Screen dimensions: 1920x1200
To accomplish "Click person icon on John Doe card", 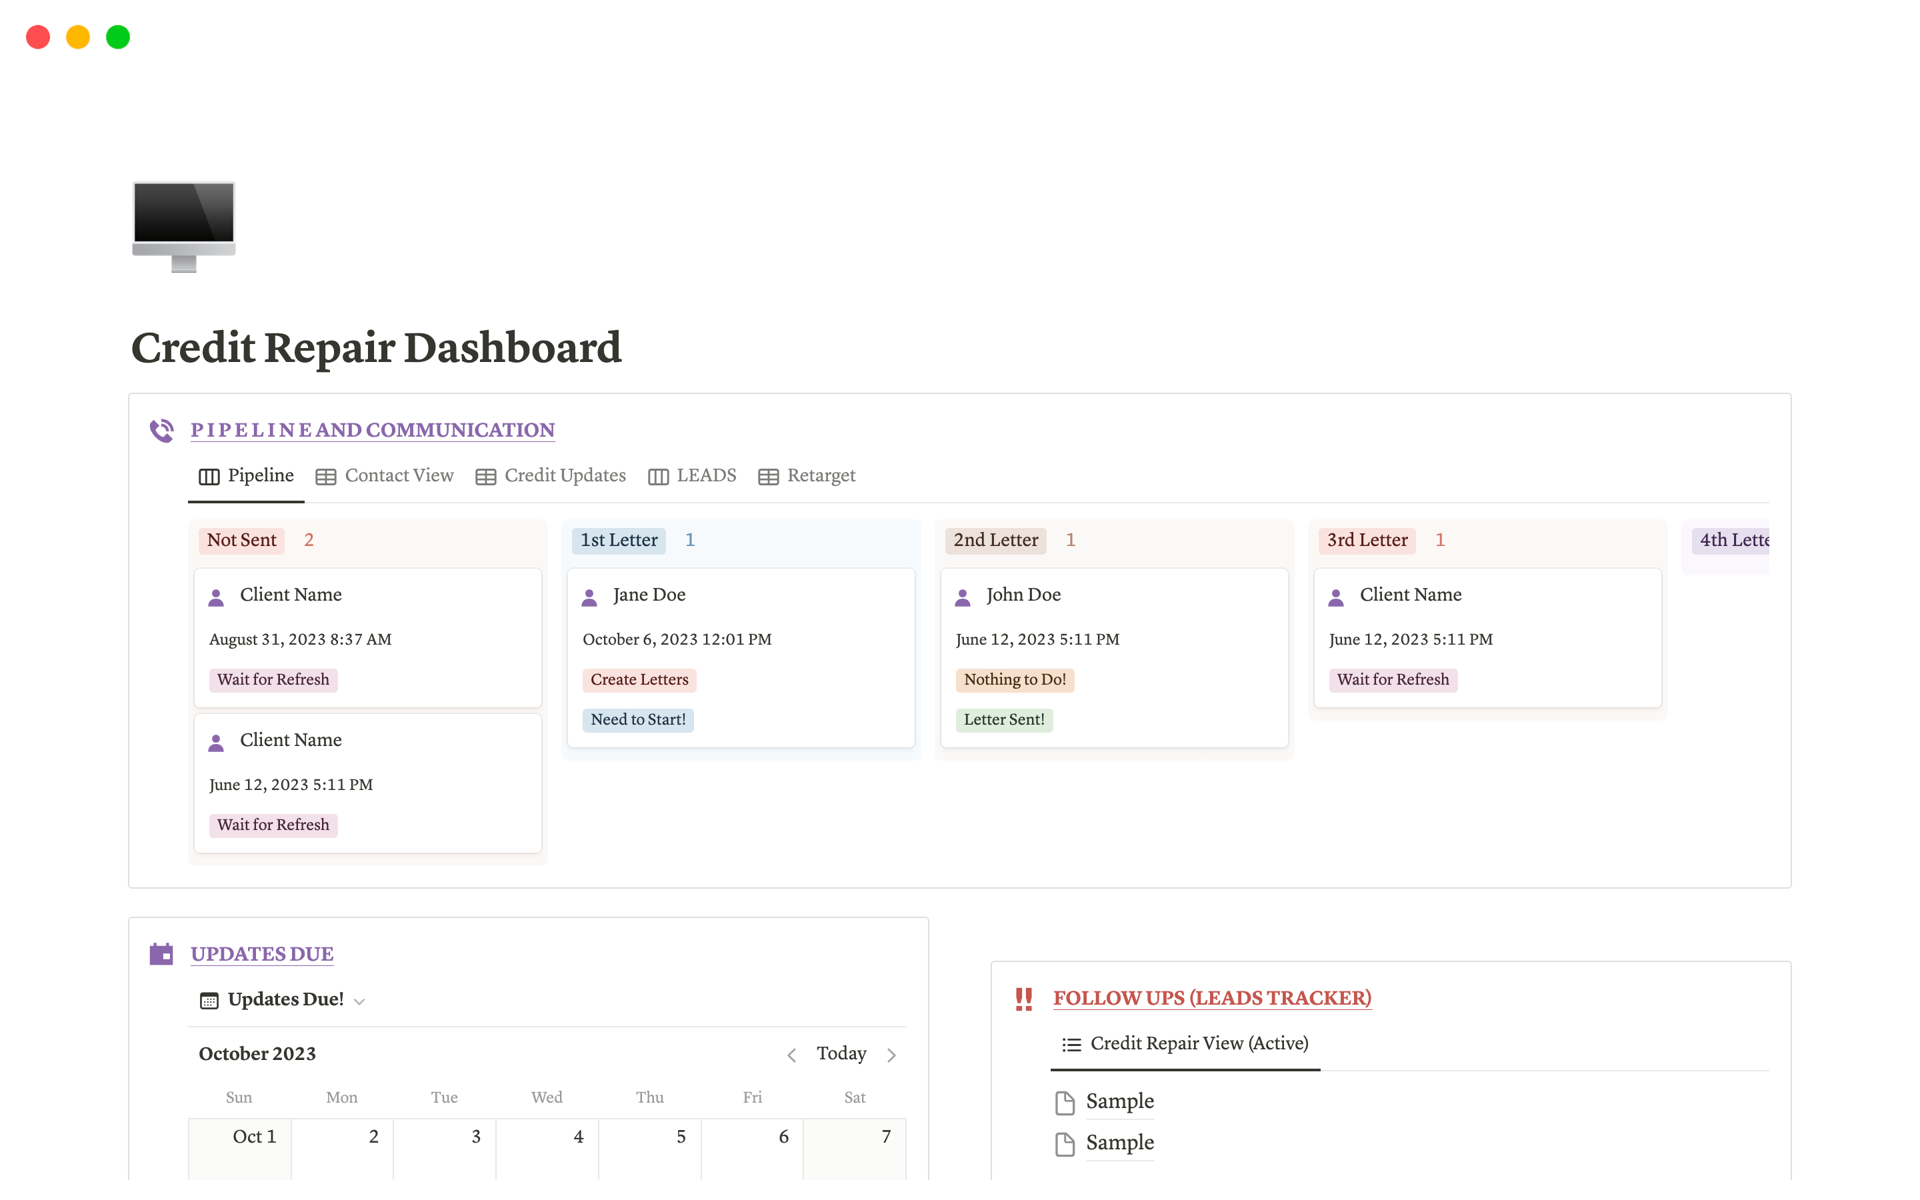I will click(963, 597).
